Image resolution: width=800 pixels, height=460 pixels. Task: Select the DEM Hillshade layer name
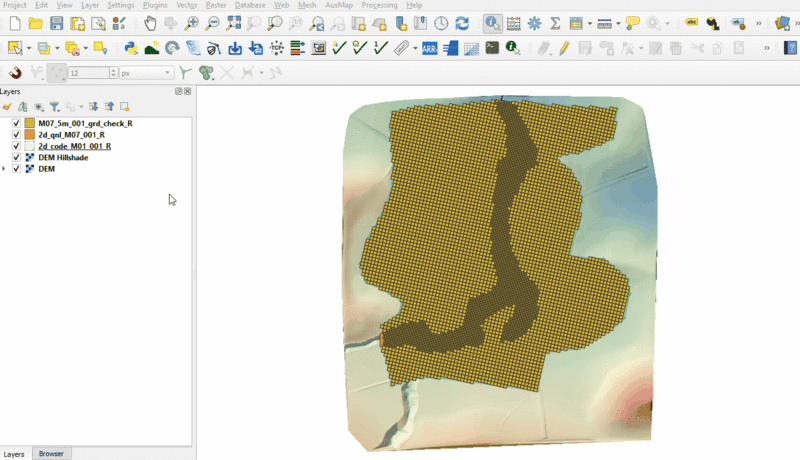63,158
